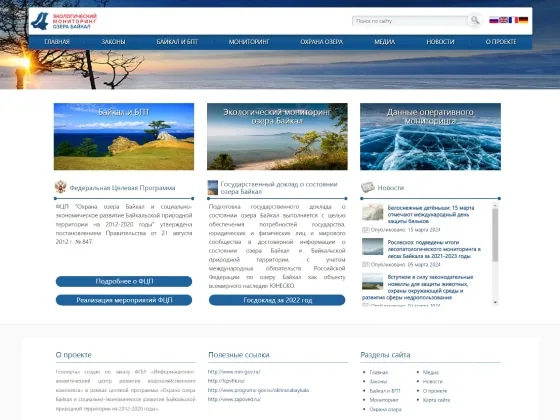Click the calendar icon beside 05 марта 2024

pos(365,265)
